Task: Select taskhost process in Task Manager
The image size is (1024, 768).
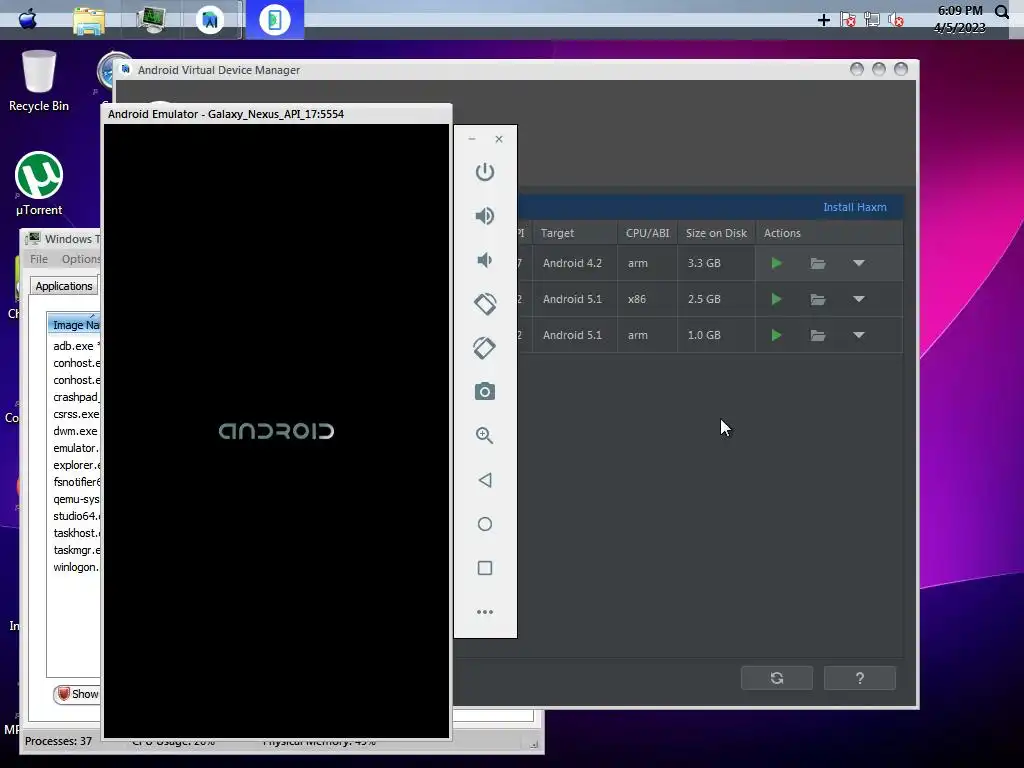Action: 76,533
